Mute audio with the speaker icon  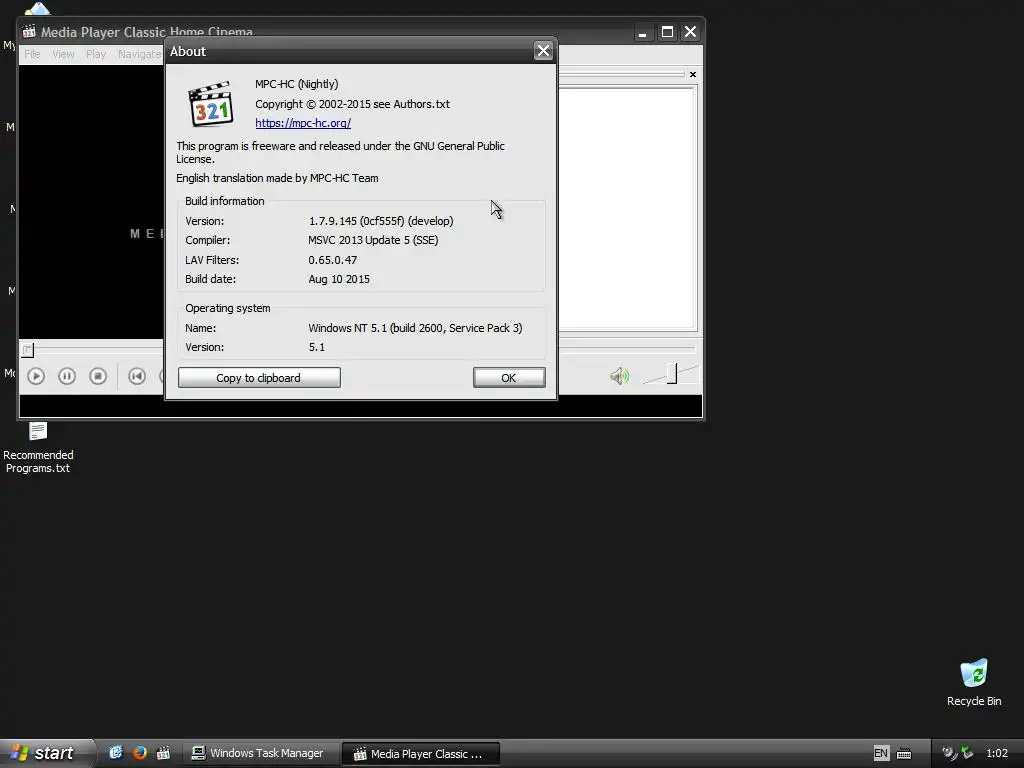(x=619, y=376)
